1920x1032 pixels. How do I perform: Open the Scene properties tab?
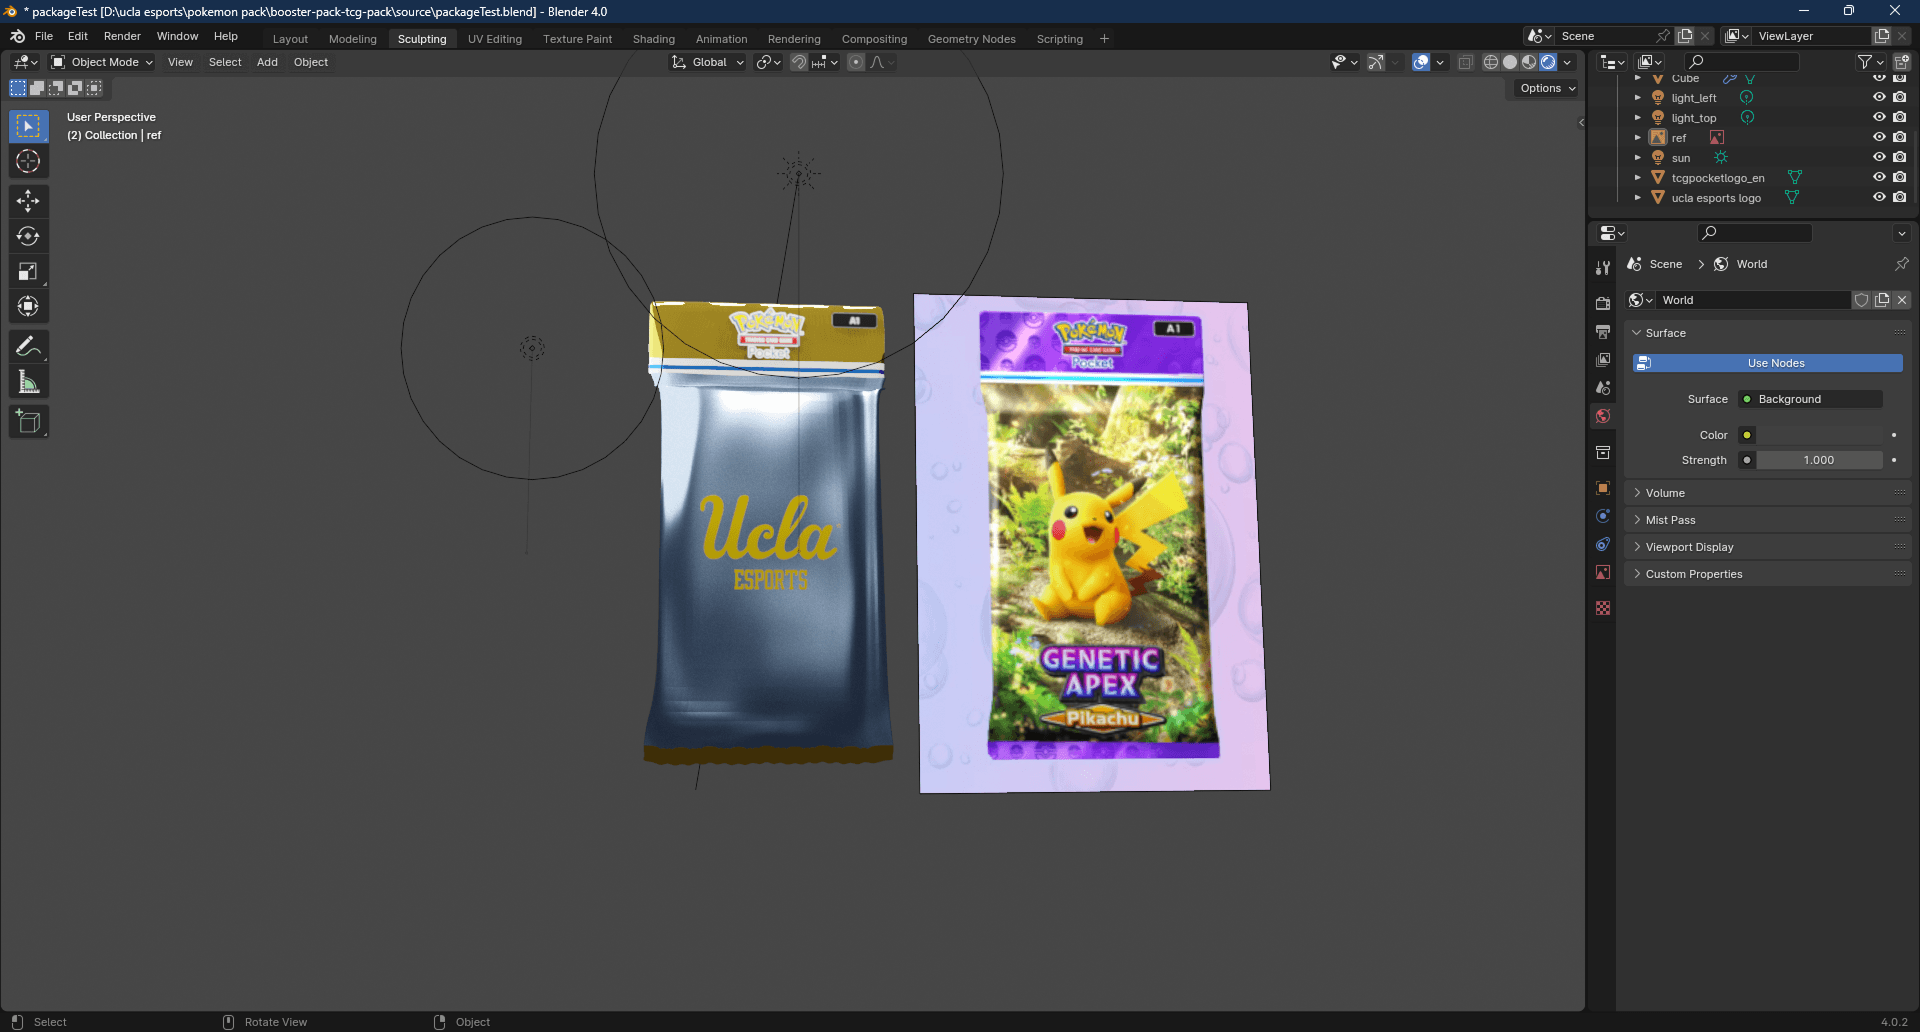click(1603, 387)
